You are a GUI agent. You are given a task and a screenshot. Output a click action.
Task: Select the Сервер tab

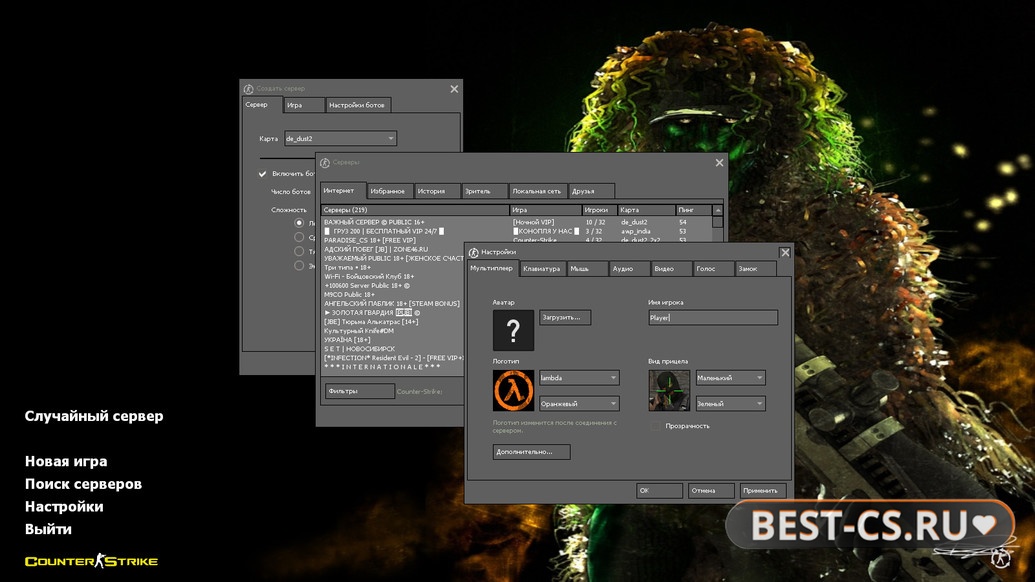(261, 104)
